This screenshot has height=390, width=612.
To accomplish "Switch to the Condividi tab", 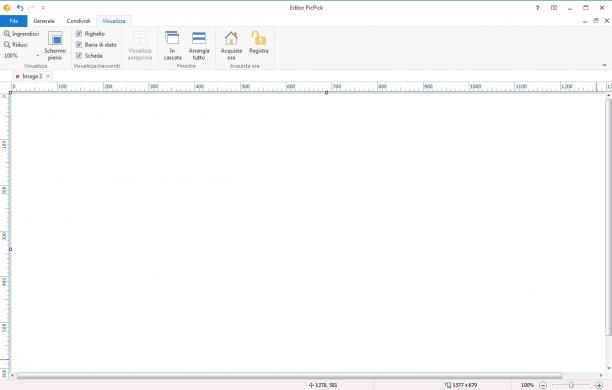I will 78,21.
